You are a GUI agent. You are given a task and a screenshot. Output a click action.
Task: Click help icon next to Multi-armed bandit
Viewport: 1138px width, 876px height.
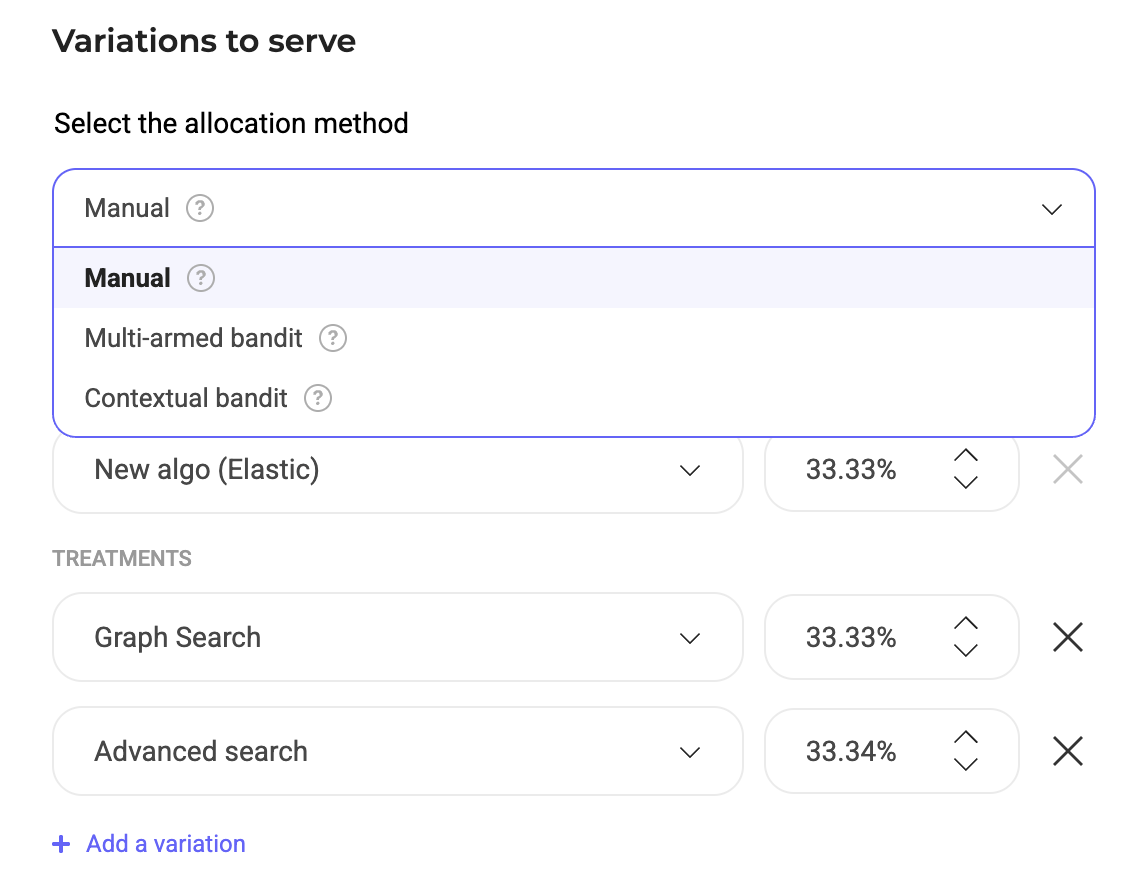332,338
